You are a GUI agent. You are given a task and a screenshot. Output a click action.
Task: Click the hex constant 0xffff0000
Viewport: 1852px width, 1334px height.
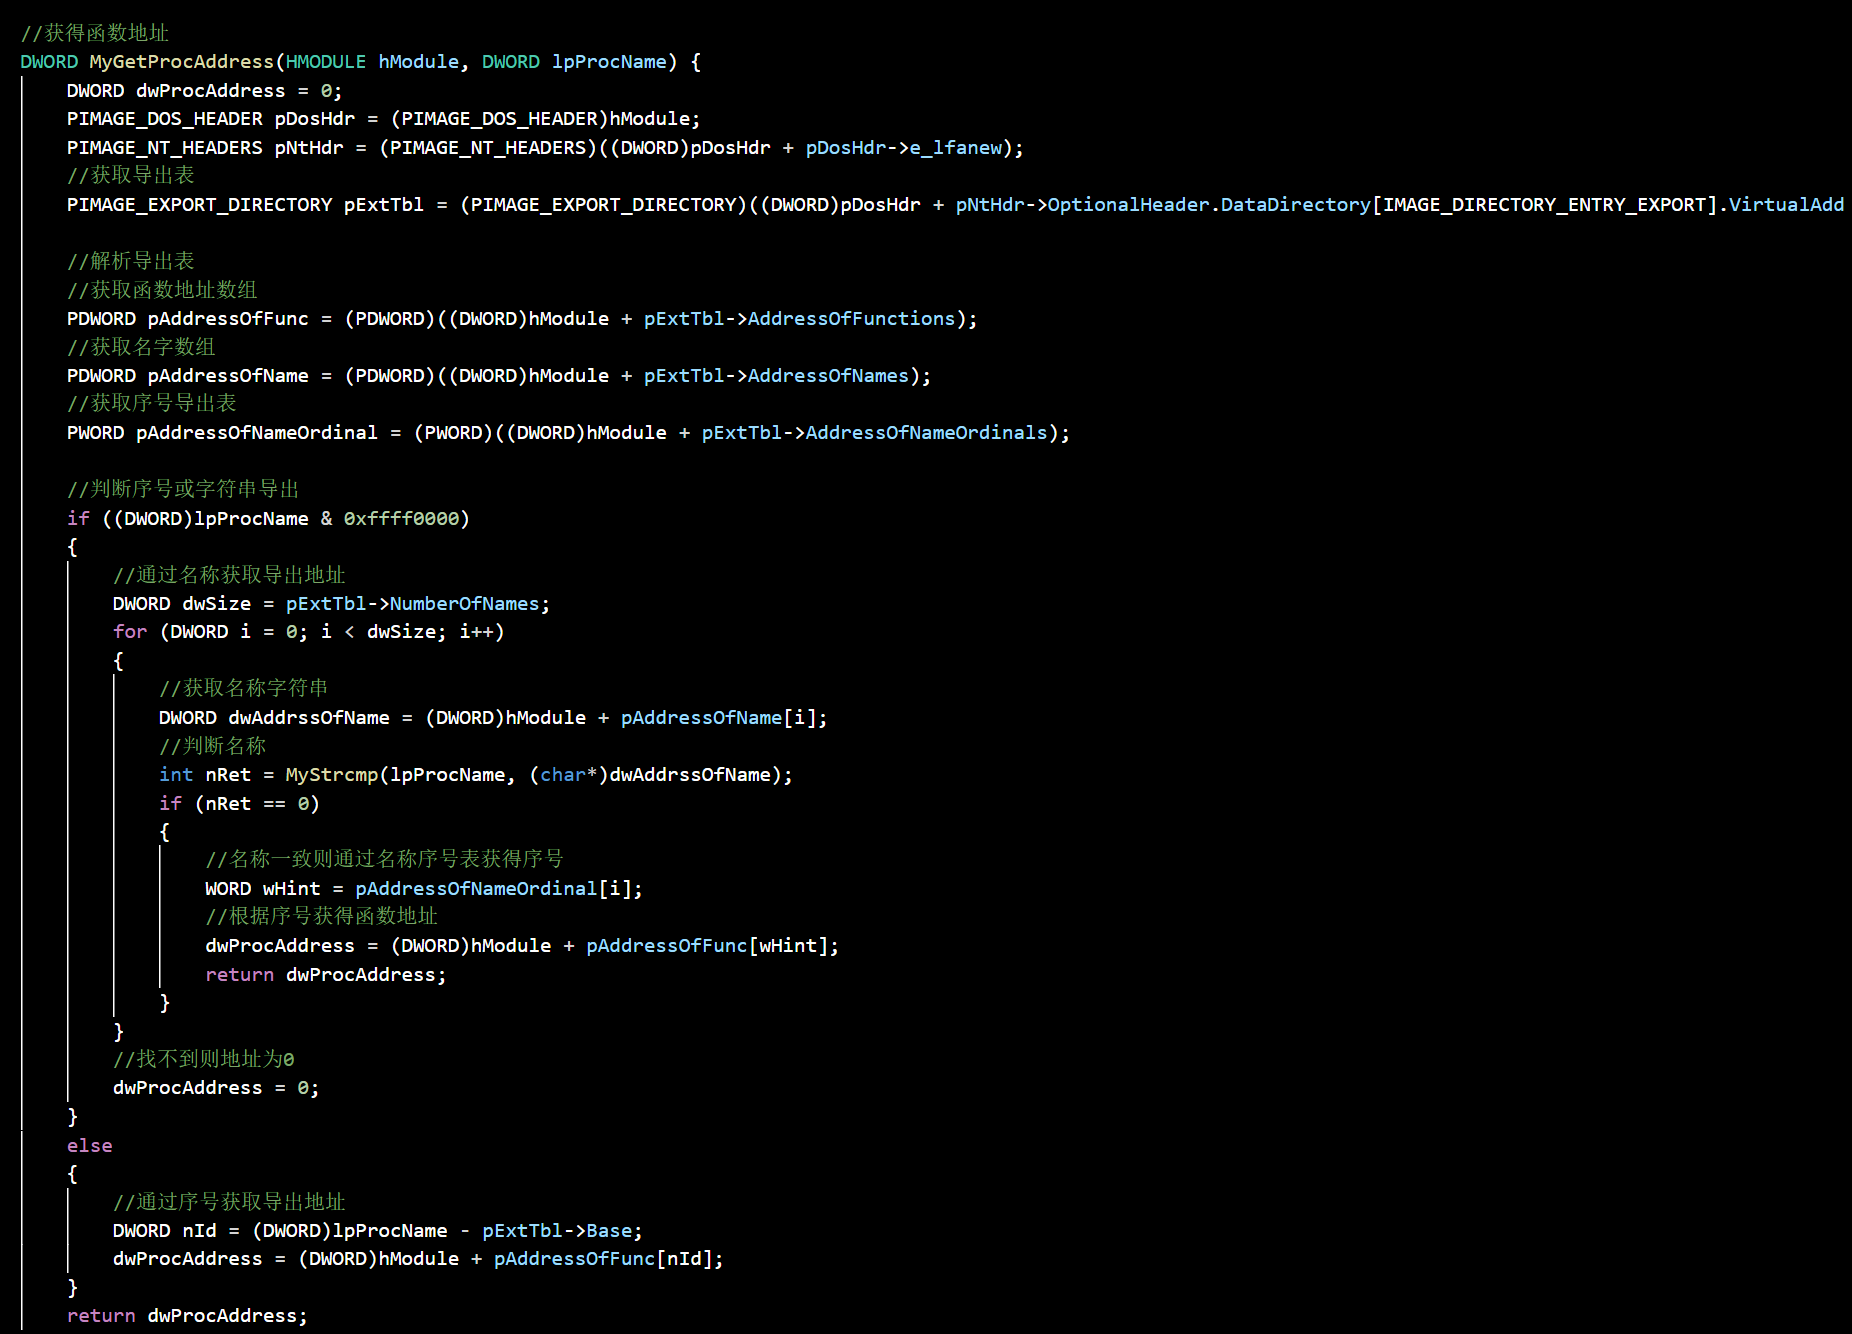pyautogui.click(x=402, y=519)
